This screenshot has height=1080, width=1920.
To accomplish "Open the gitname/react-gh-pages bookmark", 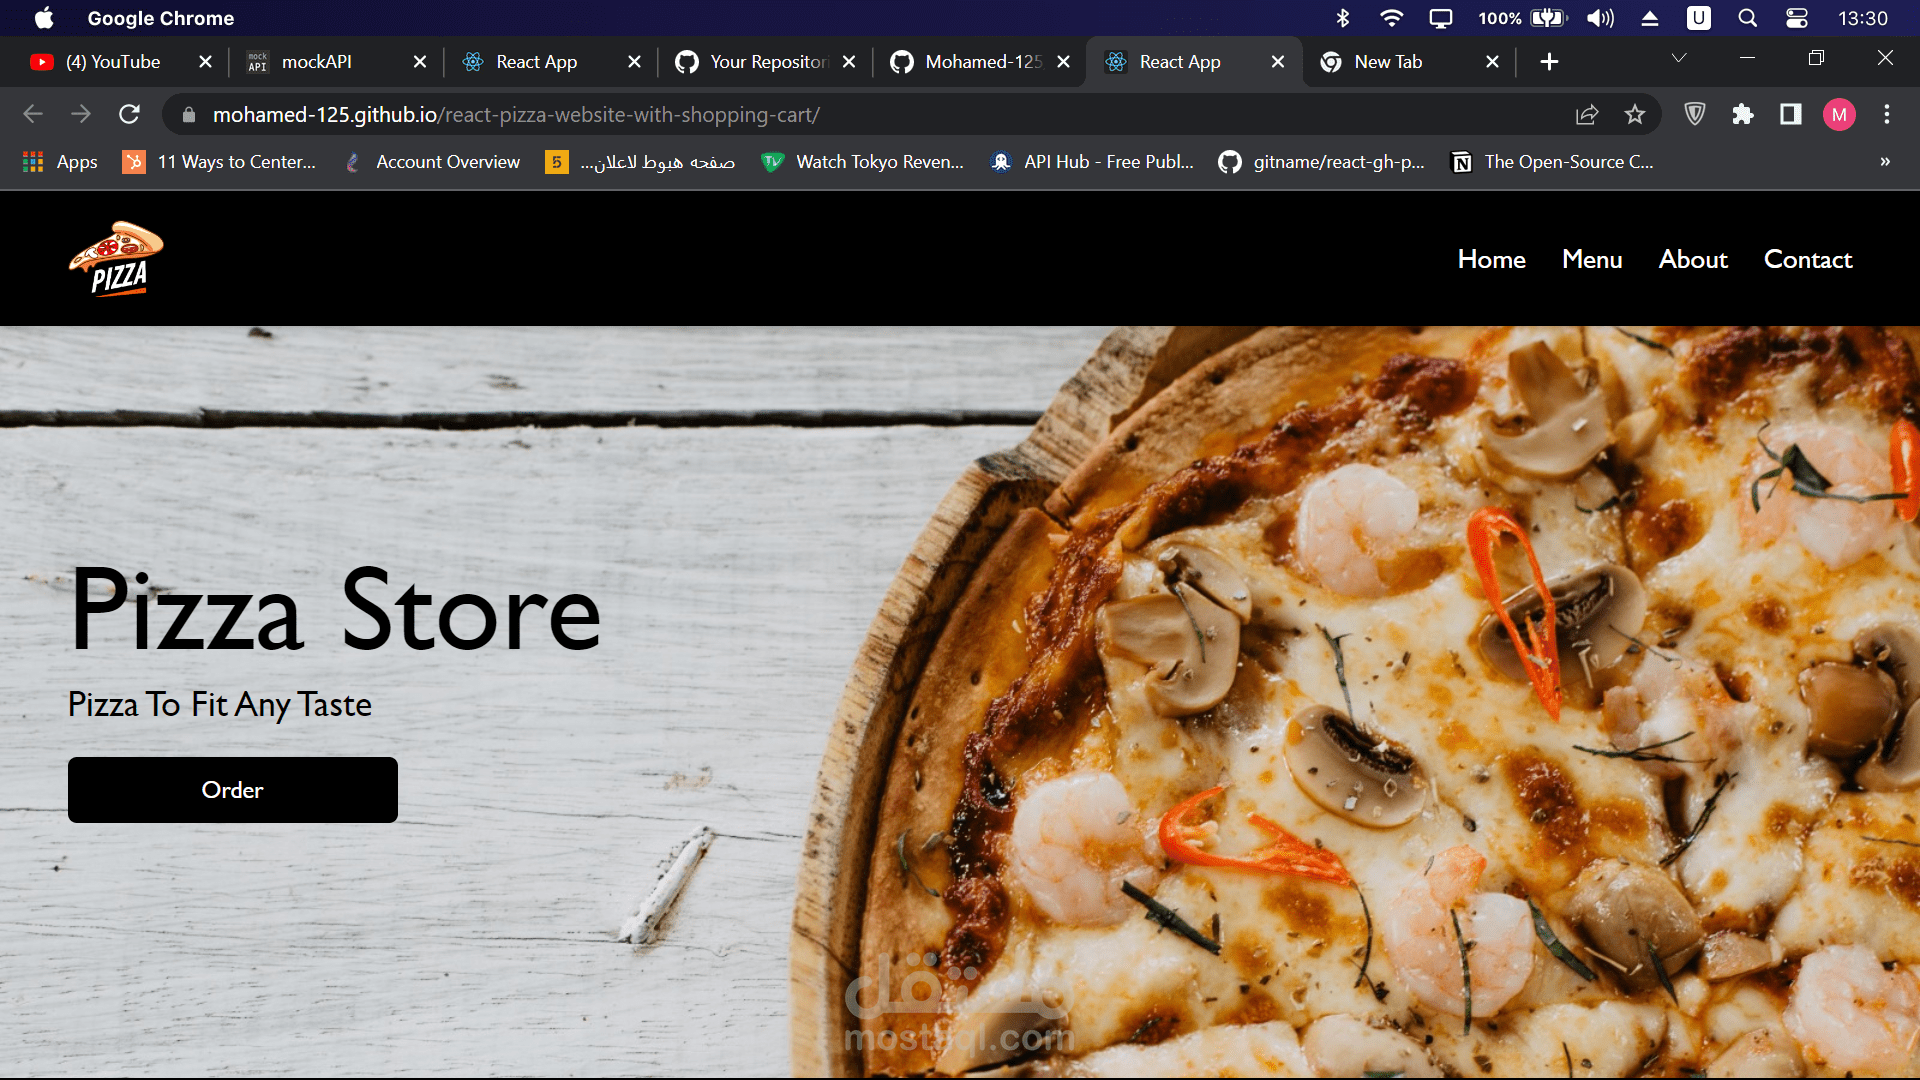I will pyautogui.click(x=1321, y=162).
